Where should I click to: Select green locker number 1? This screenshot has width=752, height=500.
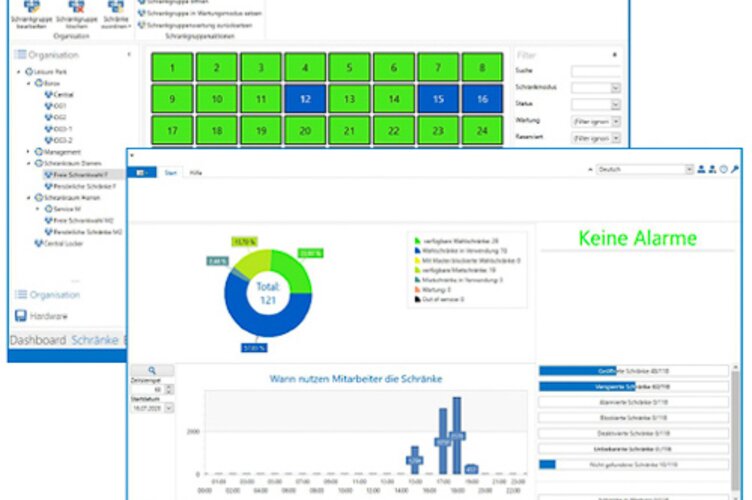(x=173, y=68)
